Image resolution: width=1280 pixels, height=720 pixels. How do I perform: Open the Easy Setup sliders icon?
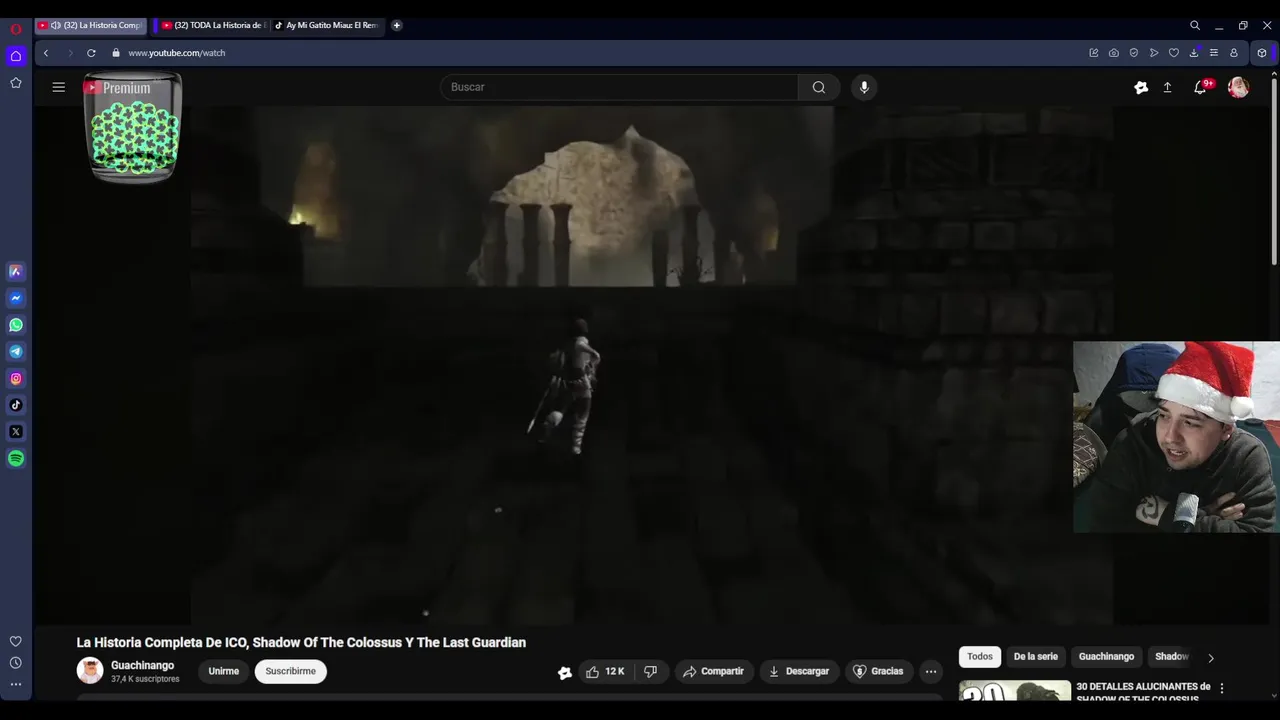1214,53
